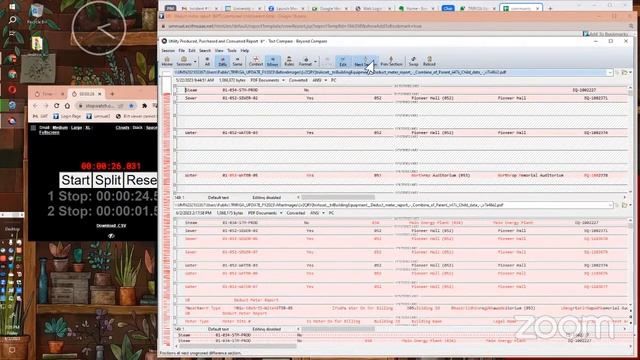This screenshot has width=640, height=360.
Task: Reload the page in the stopwatch browser window
Action: click(56, 106)
